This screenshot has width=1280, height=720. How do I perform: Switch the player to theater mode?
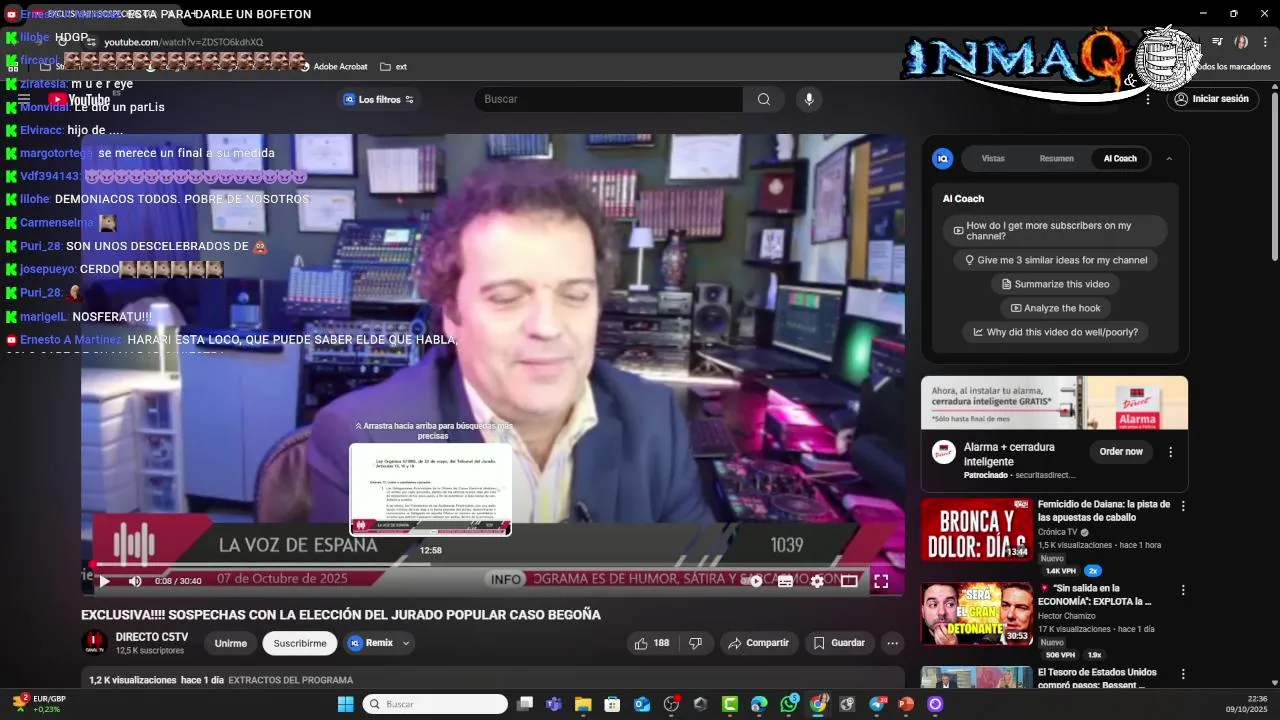click(x=849, y=581)
